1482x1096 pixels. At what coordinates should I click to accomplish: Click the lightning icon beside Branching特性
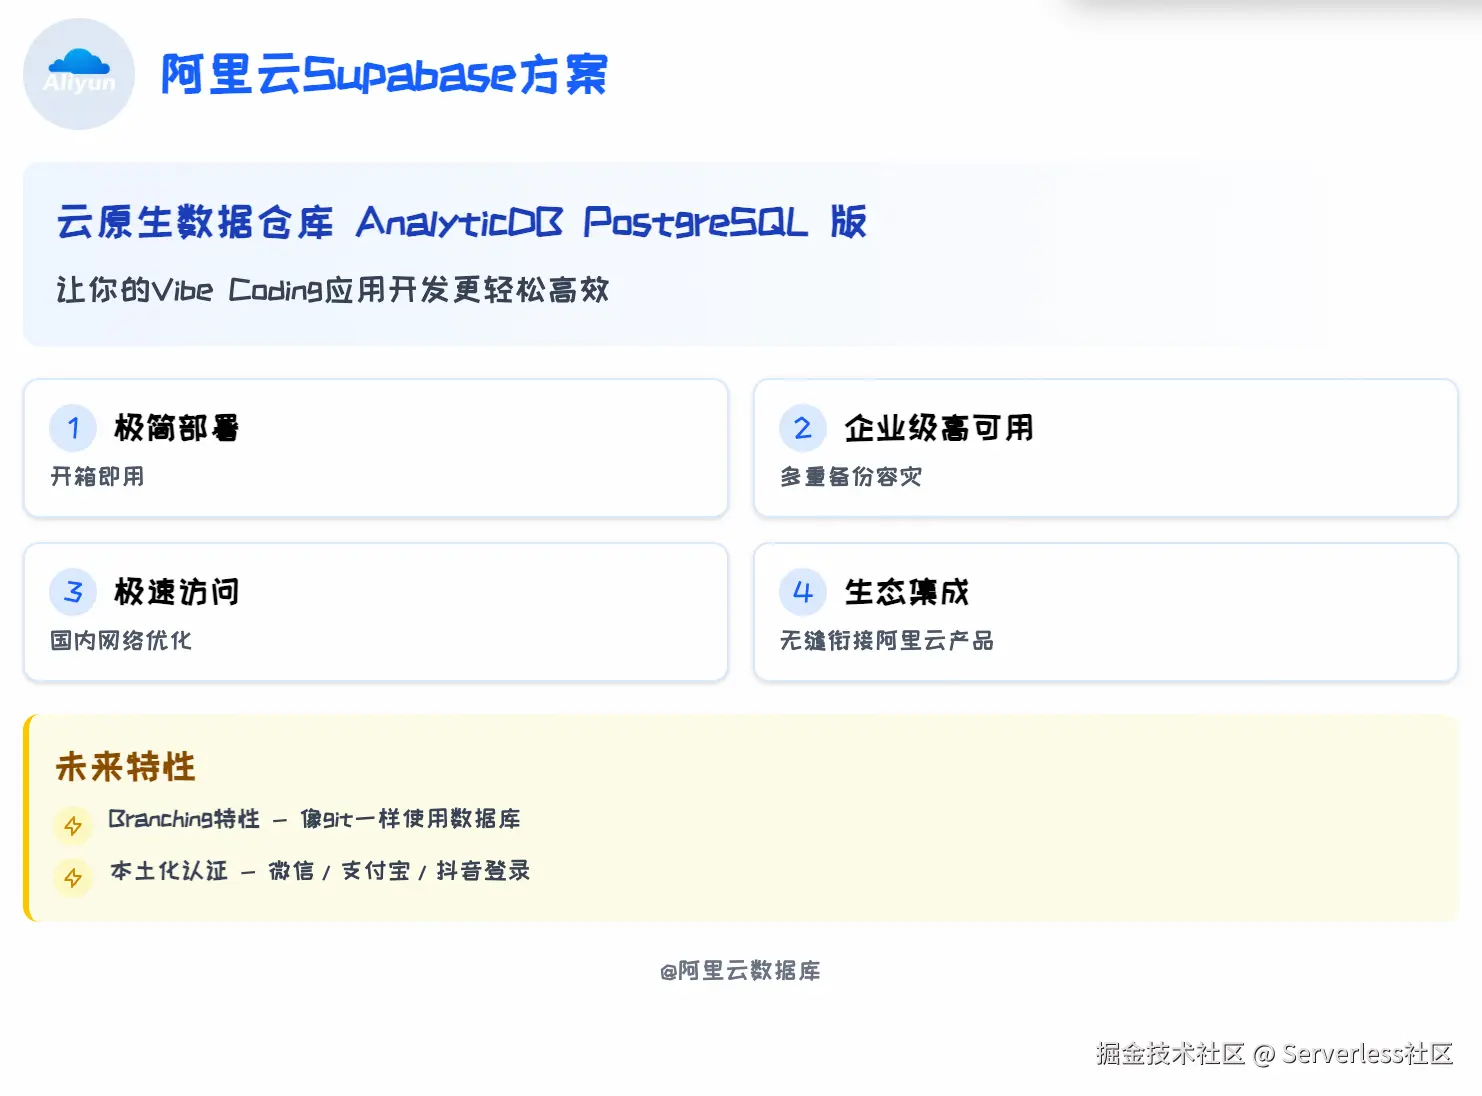click(73, 826)
